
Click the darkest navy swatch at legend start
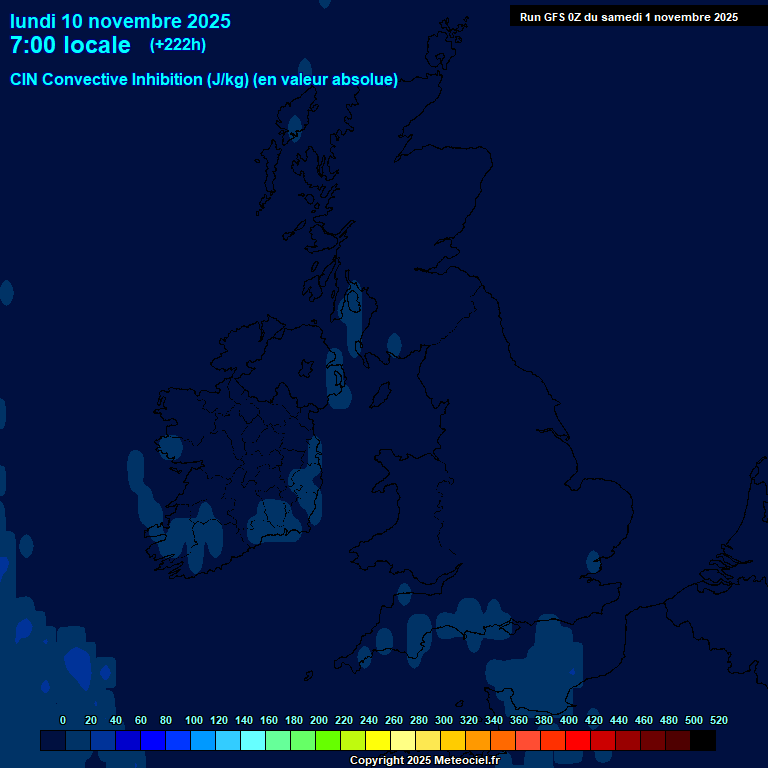point(53,741)
